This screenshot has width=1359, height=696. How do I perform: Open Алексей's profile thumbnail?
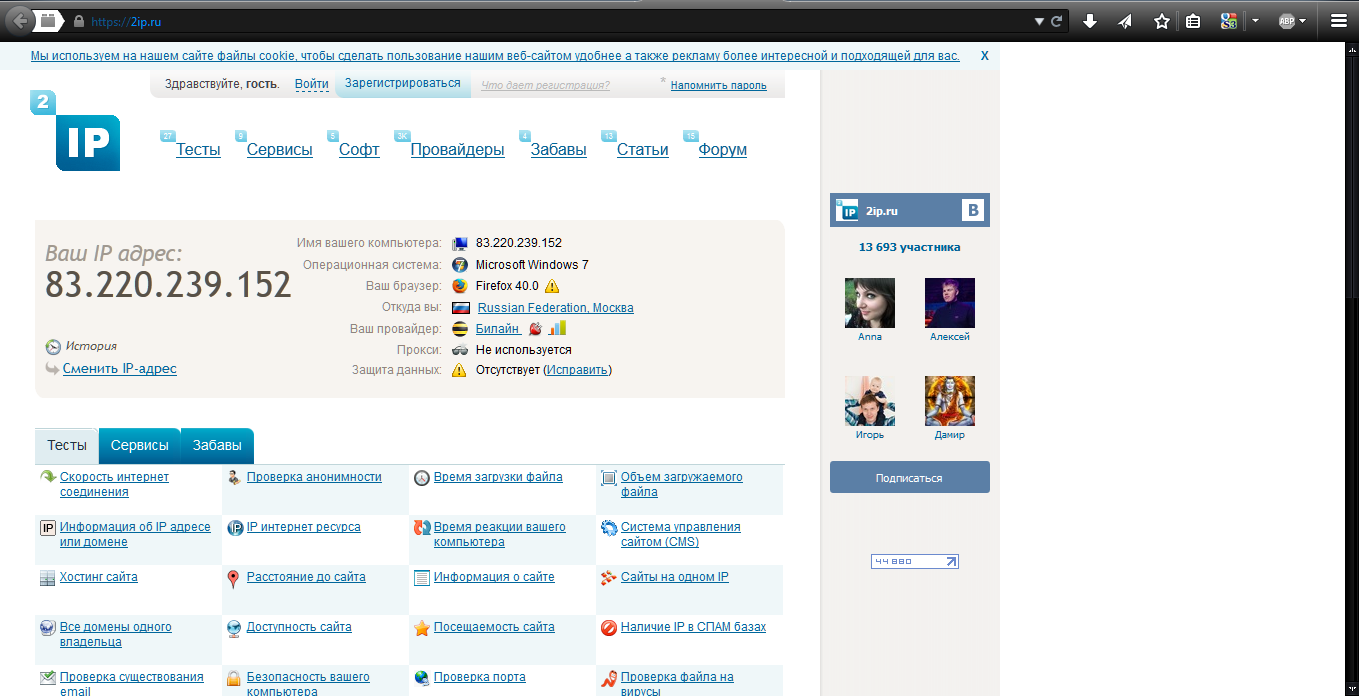point(950,303)
